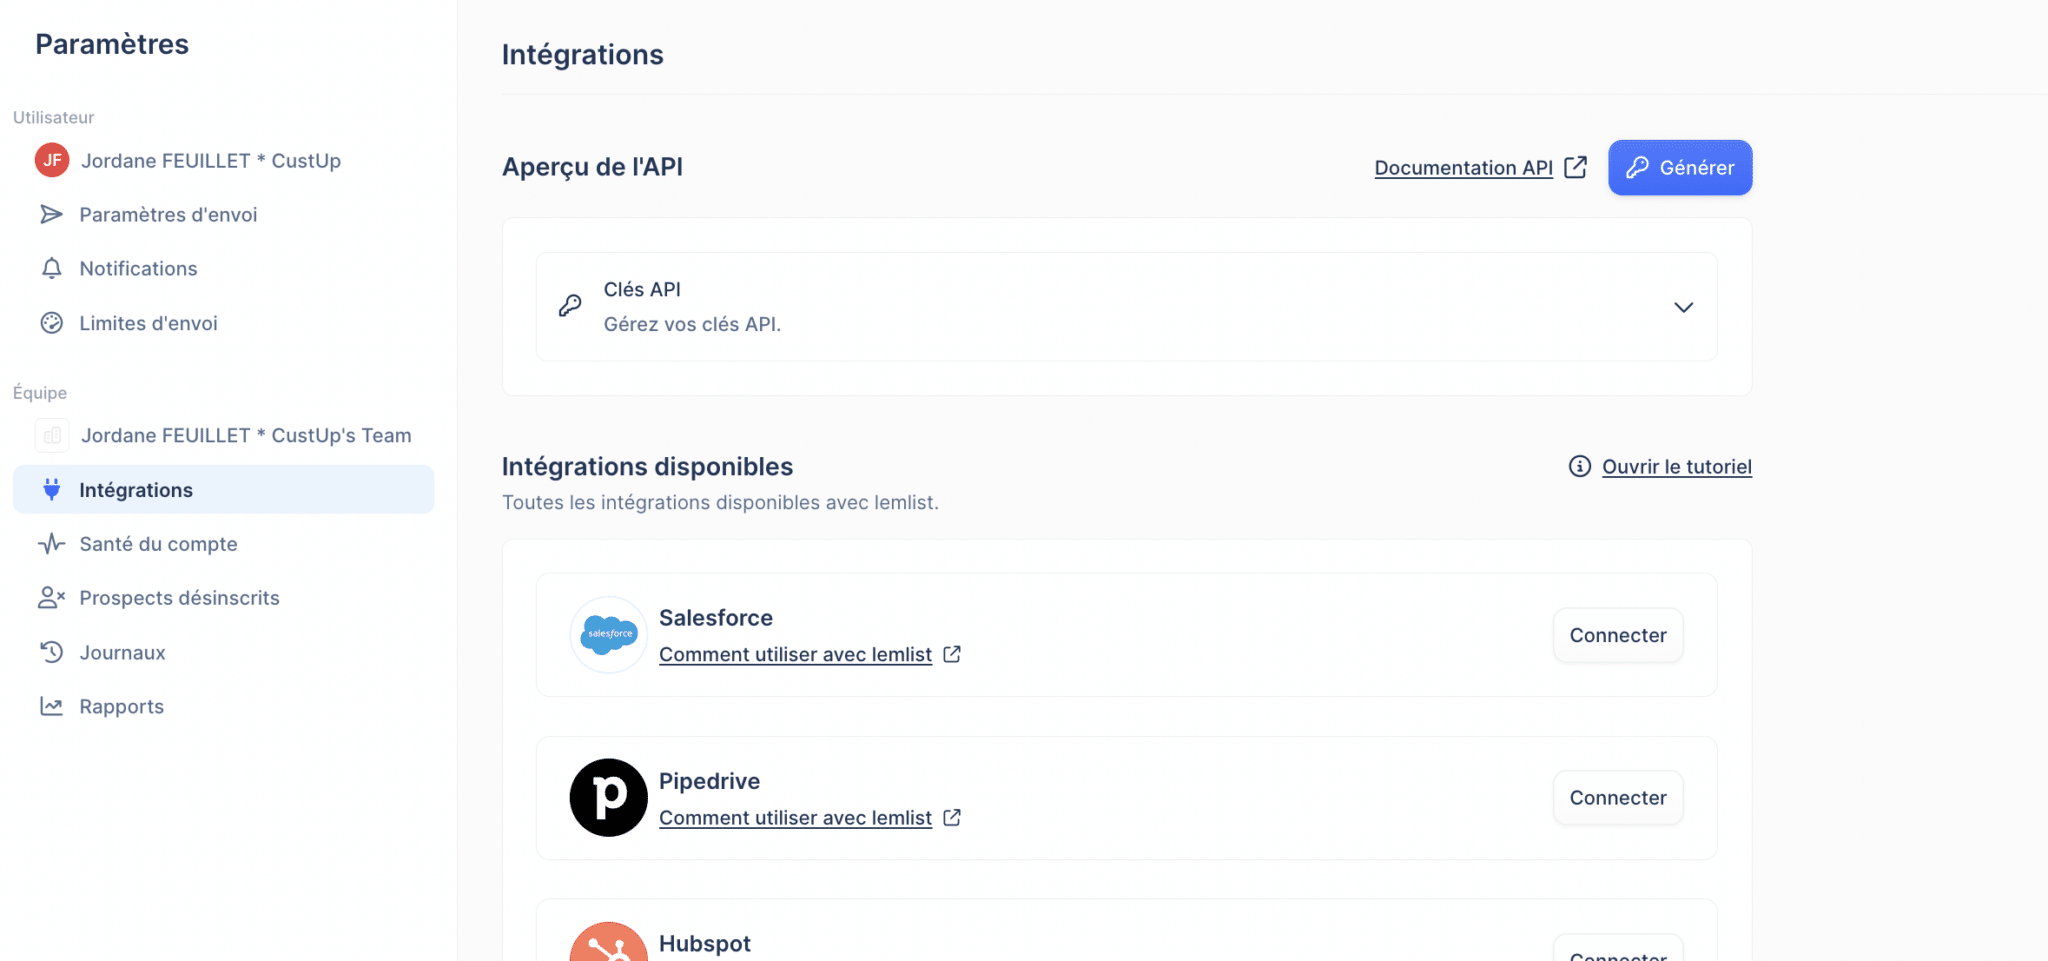Screen dimensions: 2048x961
Task: Click the Rapports chart icon
Action: click(51, 706)
